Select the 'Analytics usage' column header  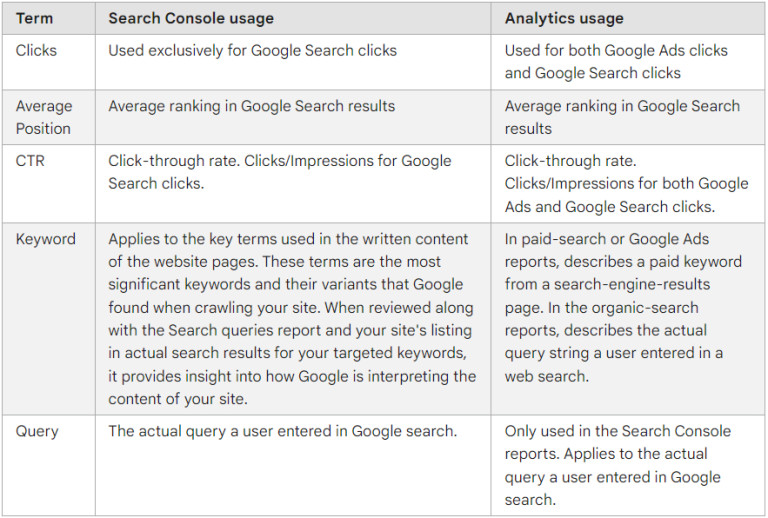click(x=564, y=18)
